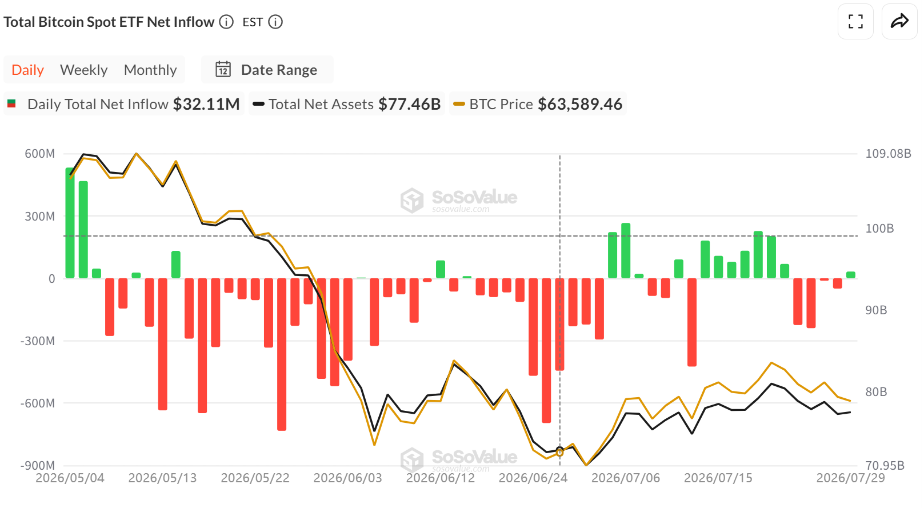Viewport: 922px width, 508px height.
Task: Click the tall green bar at 2026/05/04
Action: point(70,223)
